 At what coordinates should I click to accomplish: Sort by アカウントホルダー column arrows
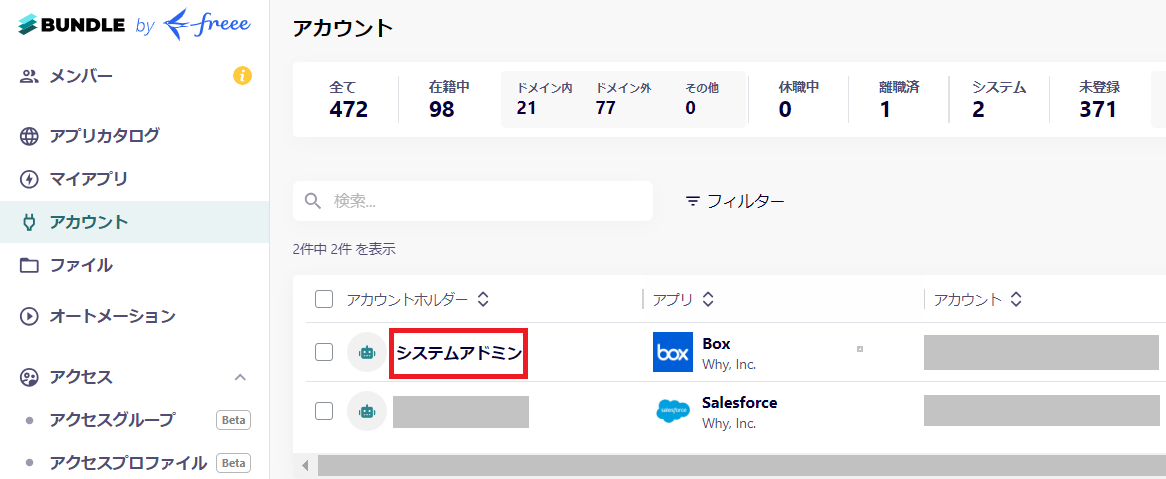tap(483, 299)
